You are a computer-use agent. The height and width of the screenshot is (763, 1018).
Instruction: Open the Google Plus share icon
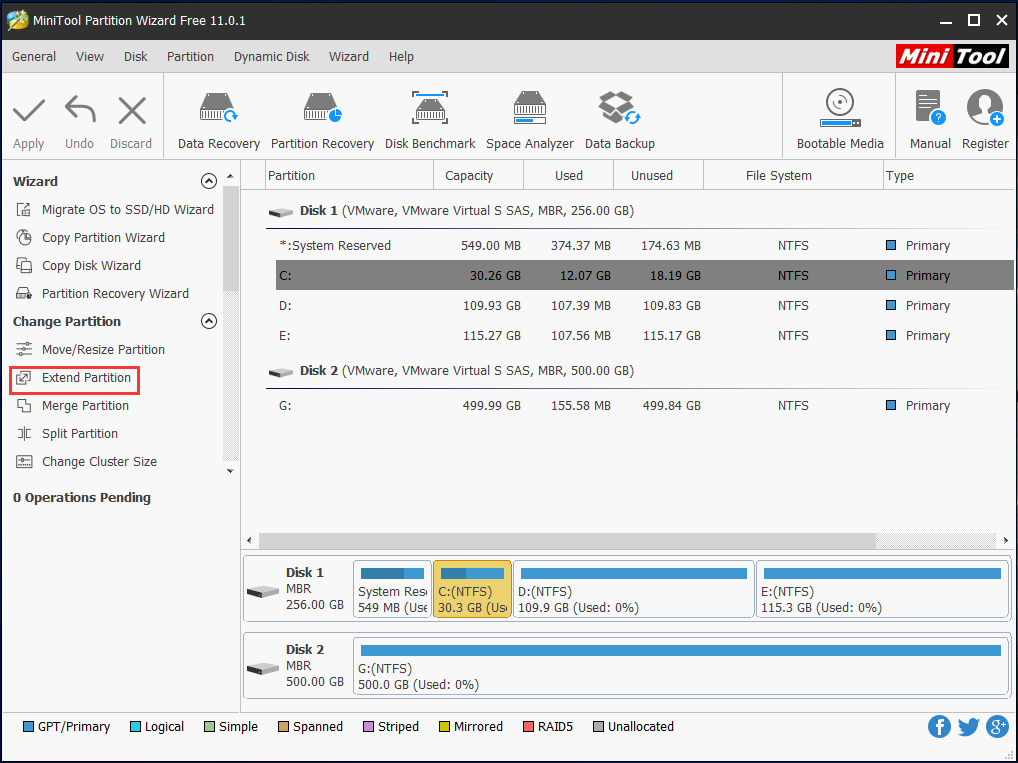coord(997,727)
